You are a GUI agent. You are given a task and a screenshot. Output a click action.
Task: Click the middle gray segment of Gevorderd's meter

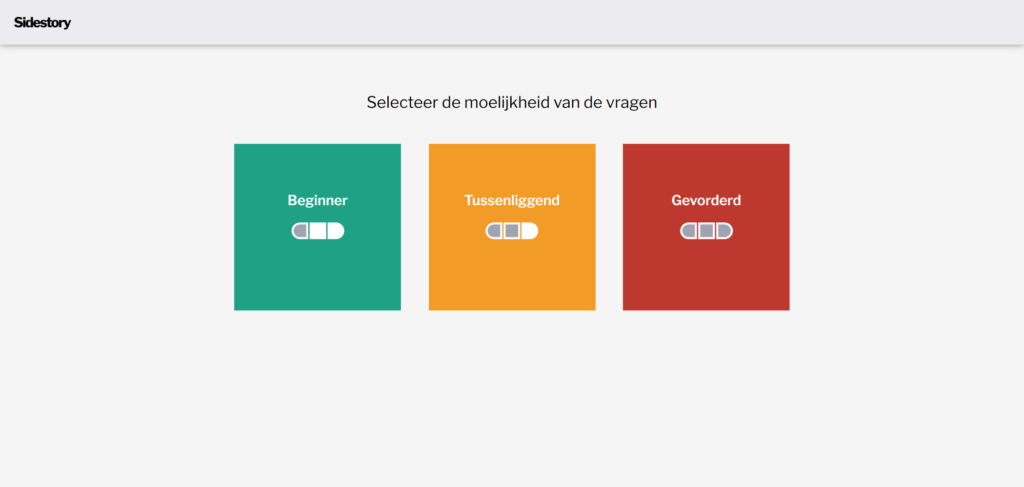click(706, 231)
